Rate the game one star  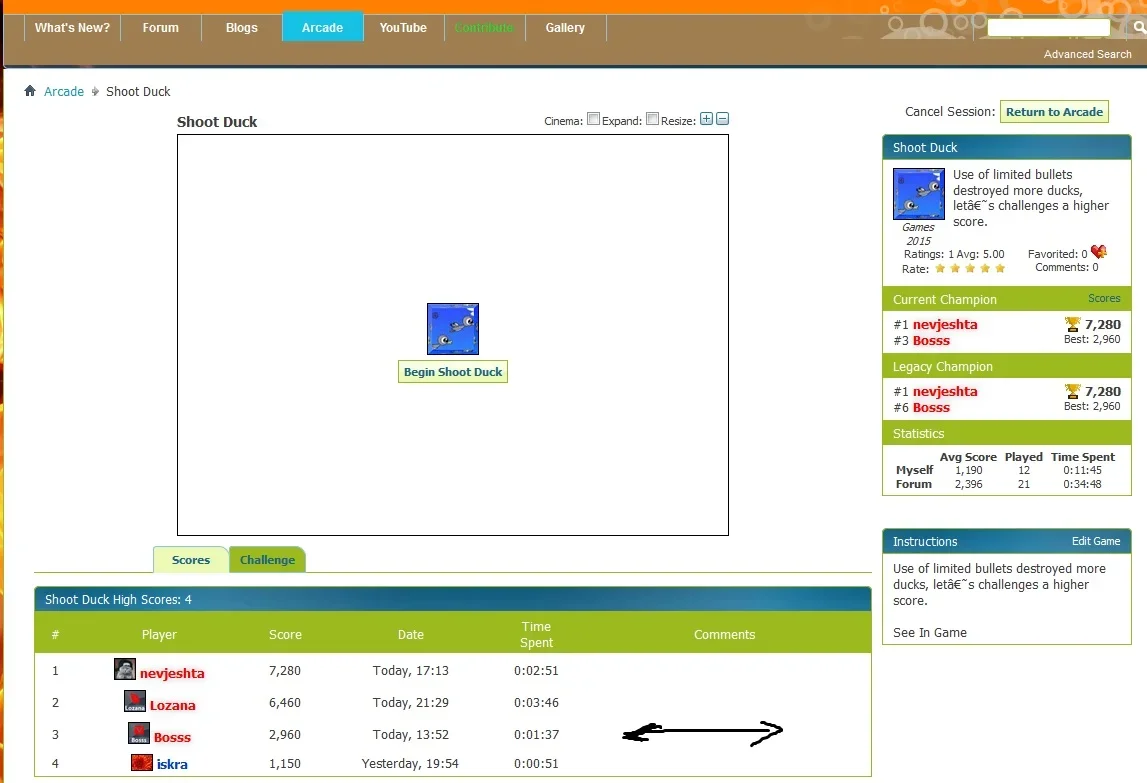pos(940,269)
